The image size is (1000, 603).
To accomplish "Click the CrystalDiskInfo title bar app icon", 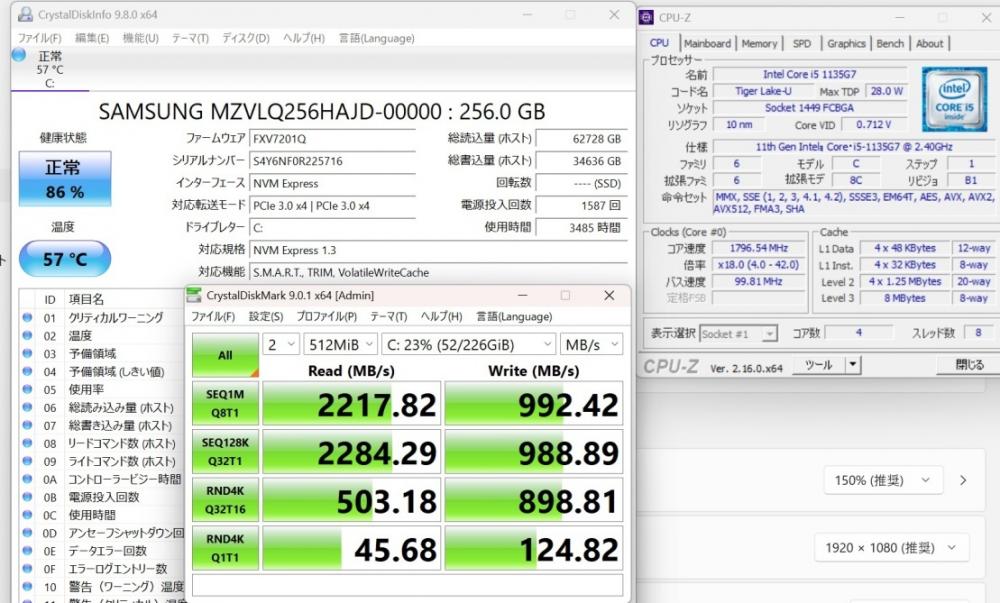I will 26,14.
